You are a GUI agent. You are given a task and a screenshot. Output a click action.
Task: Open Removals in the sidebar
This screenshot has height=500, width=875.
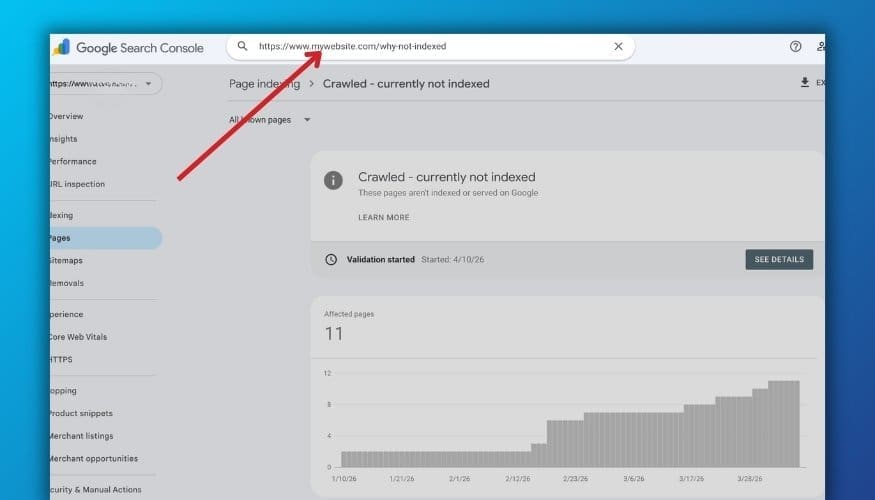(67, 283)
